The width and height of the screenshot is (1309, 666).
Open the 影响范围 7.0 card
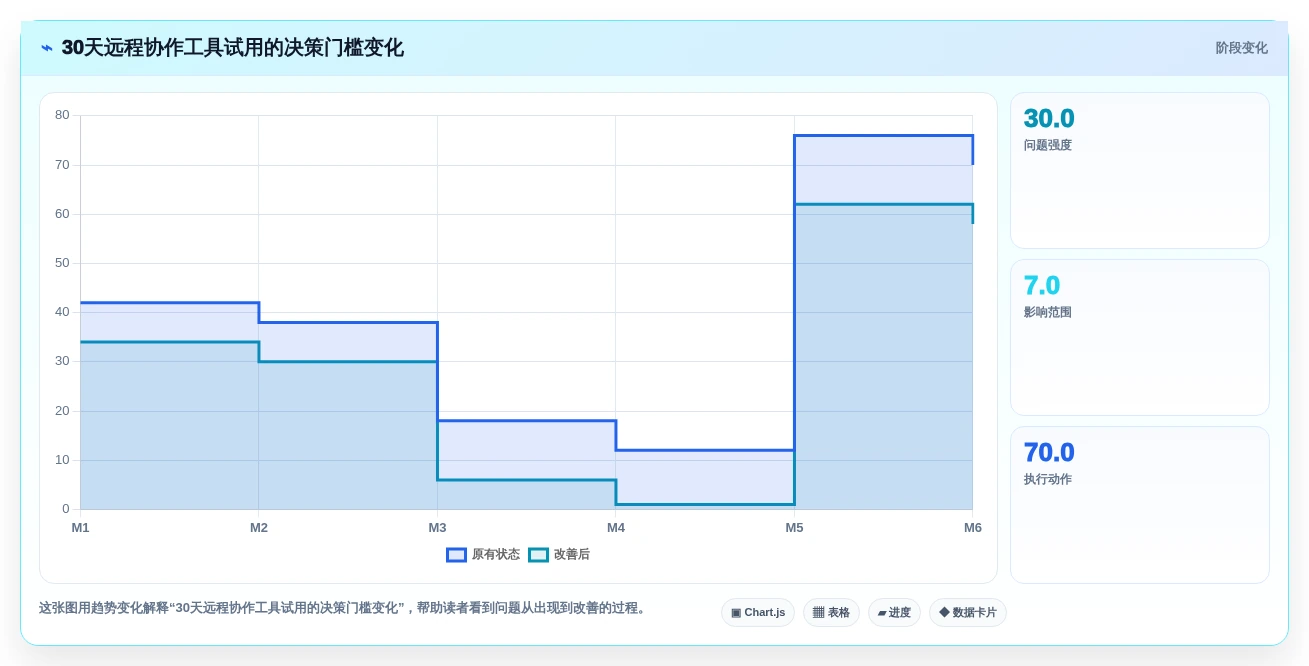[1140, 338]
